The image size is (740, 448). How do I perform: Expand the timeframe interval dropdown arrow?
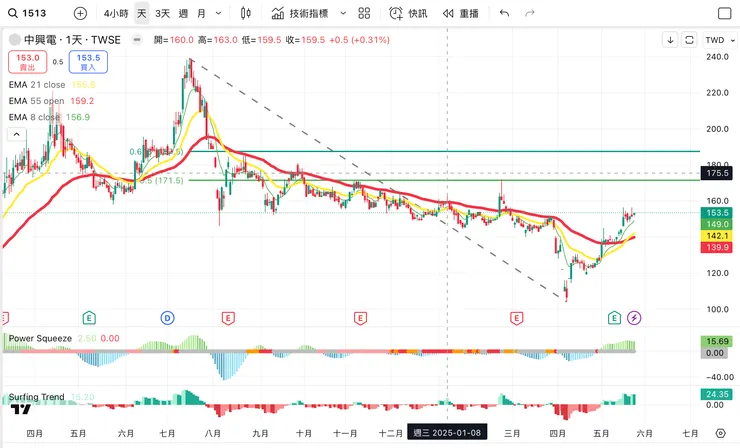[219, 13]
